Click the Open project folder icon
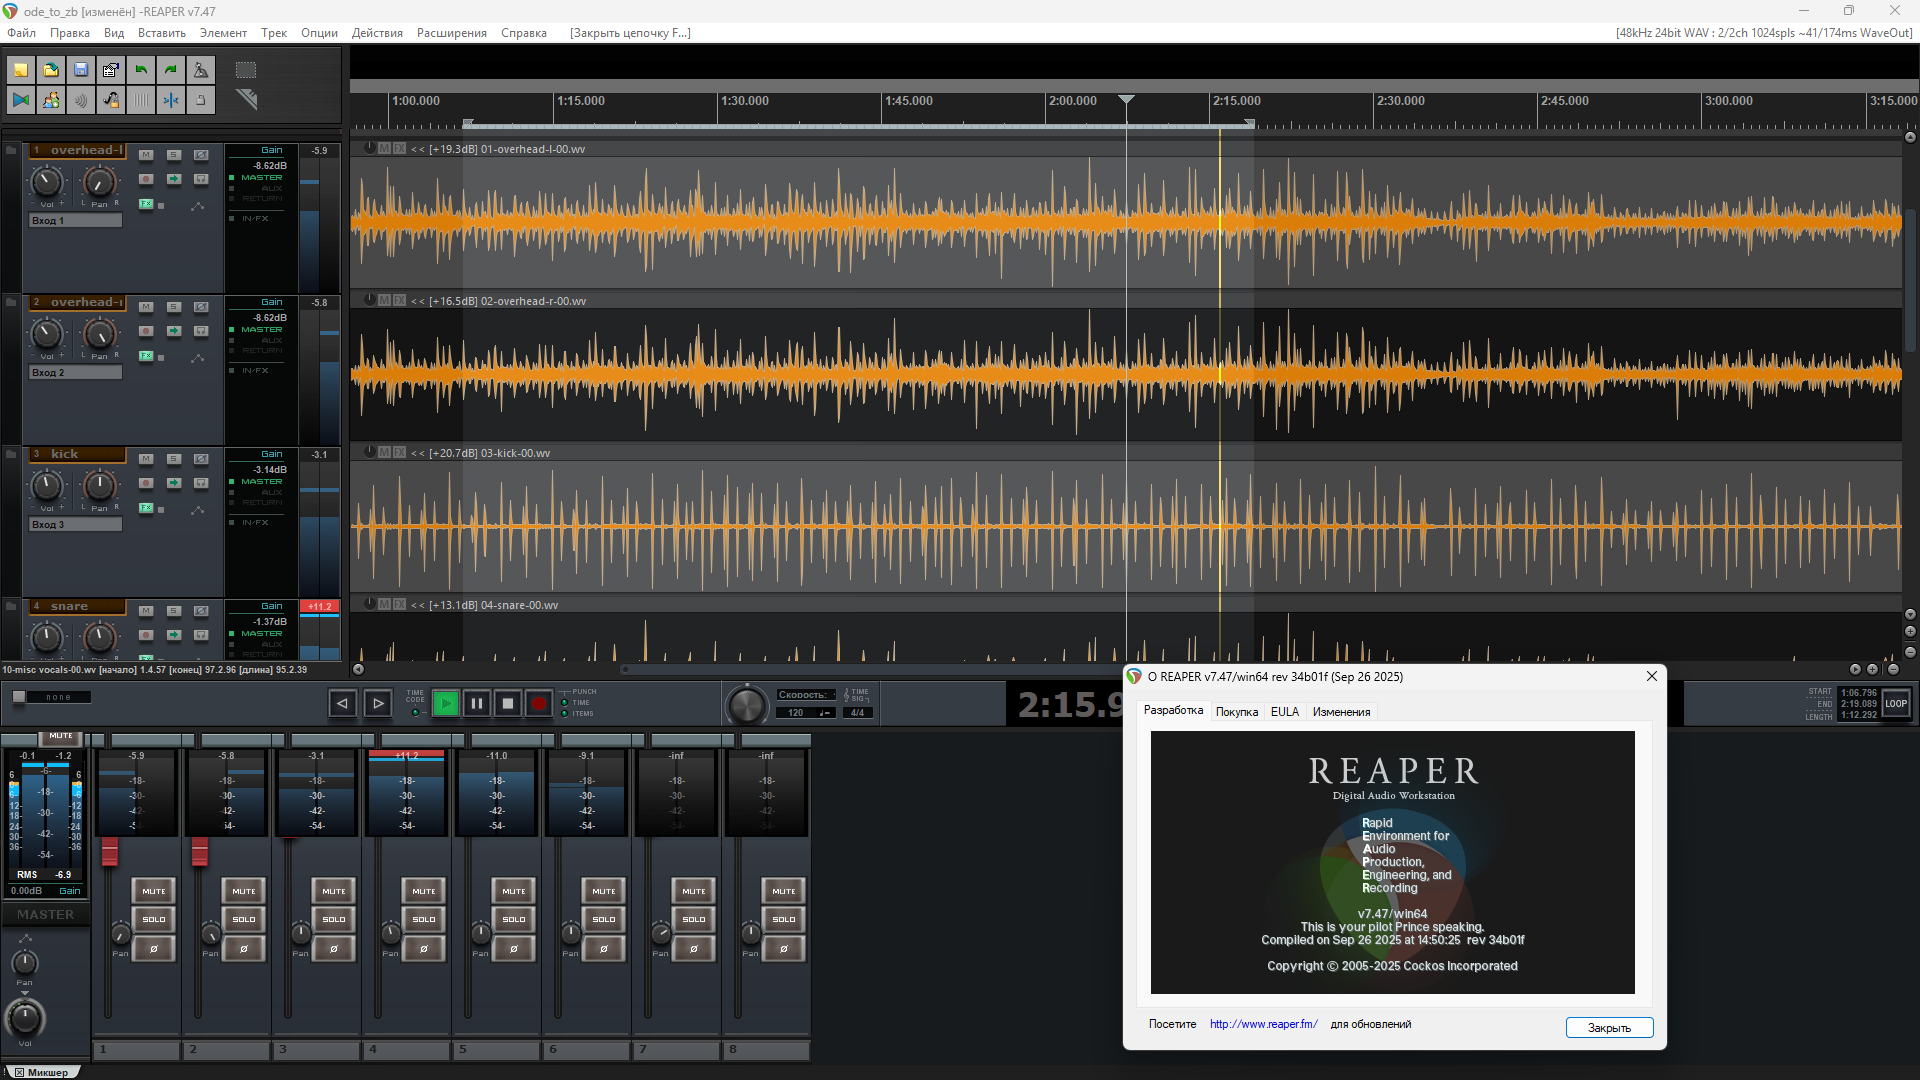Screen dimensions: 1920x1080 [x=51, y=70]
